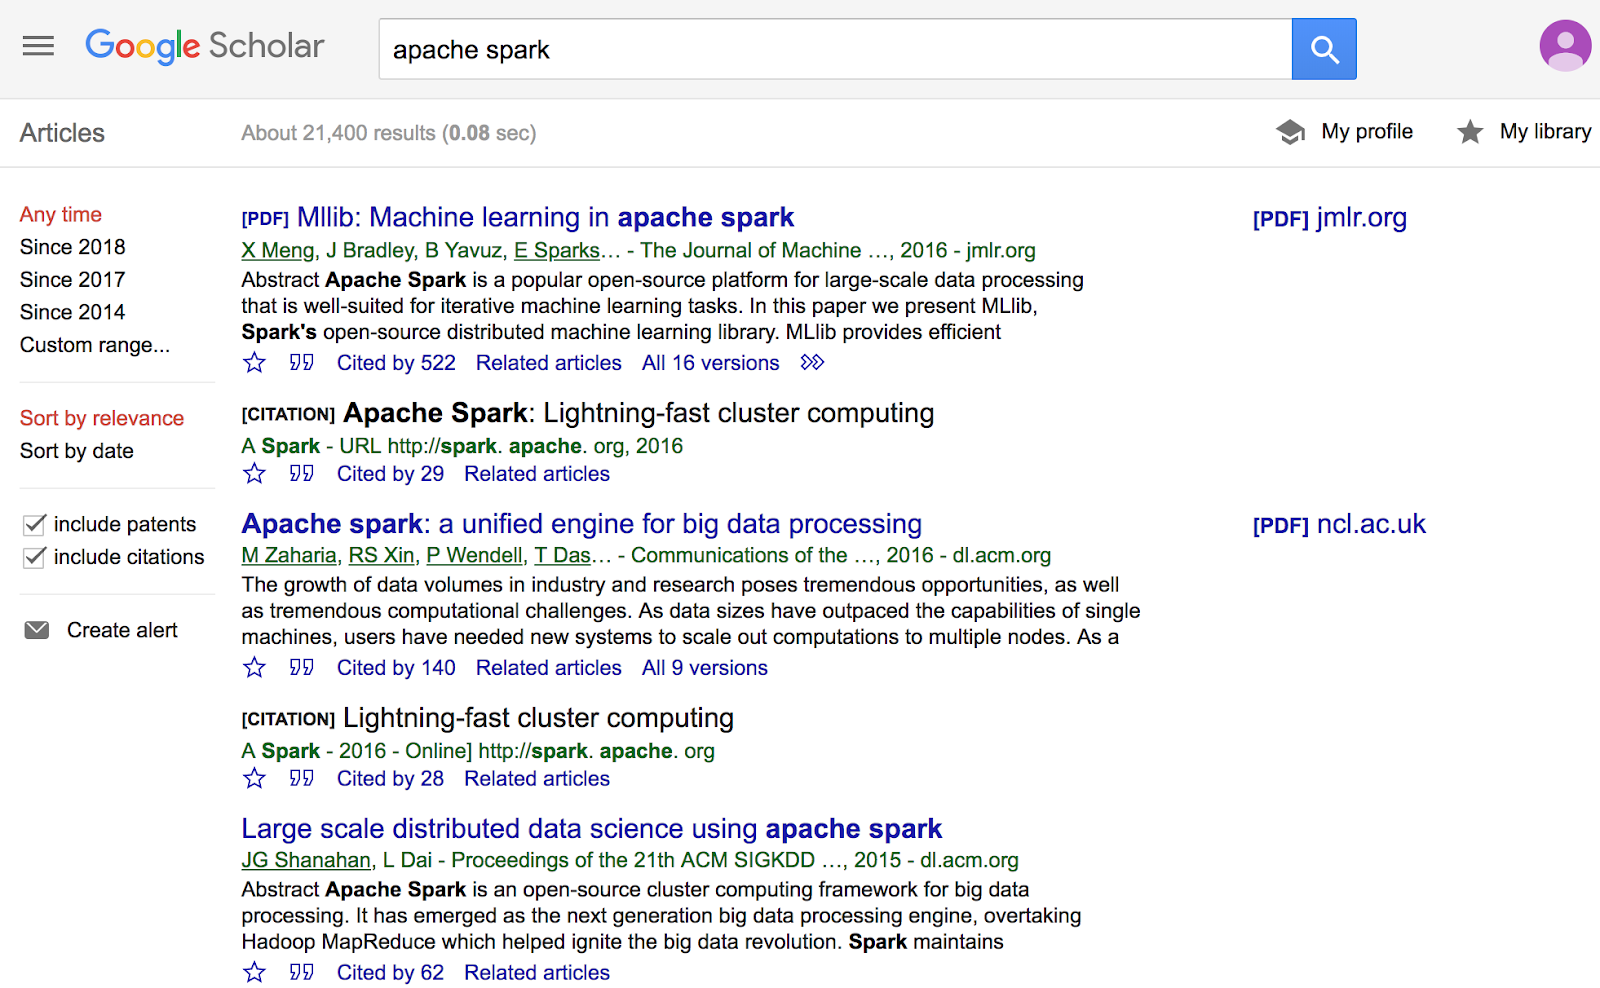Open author X Meng's profile
This screenshot has height=988, width=1600.
(278, 251)
